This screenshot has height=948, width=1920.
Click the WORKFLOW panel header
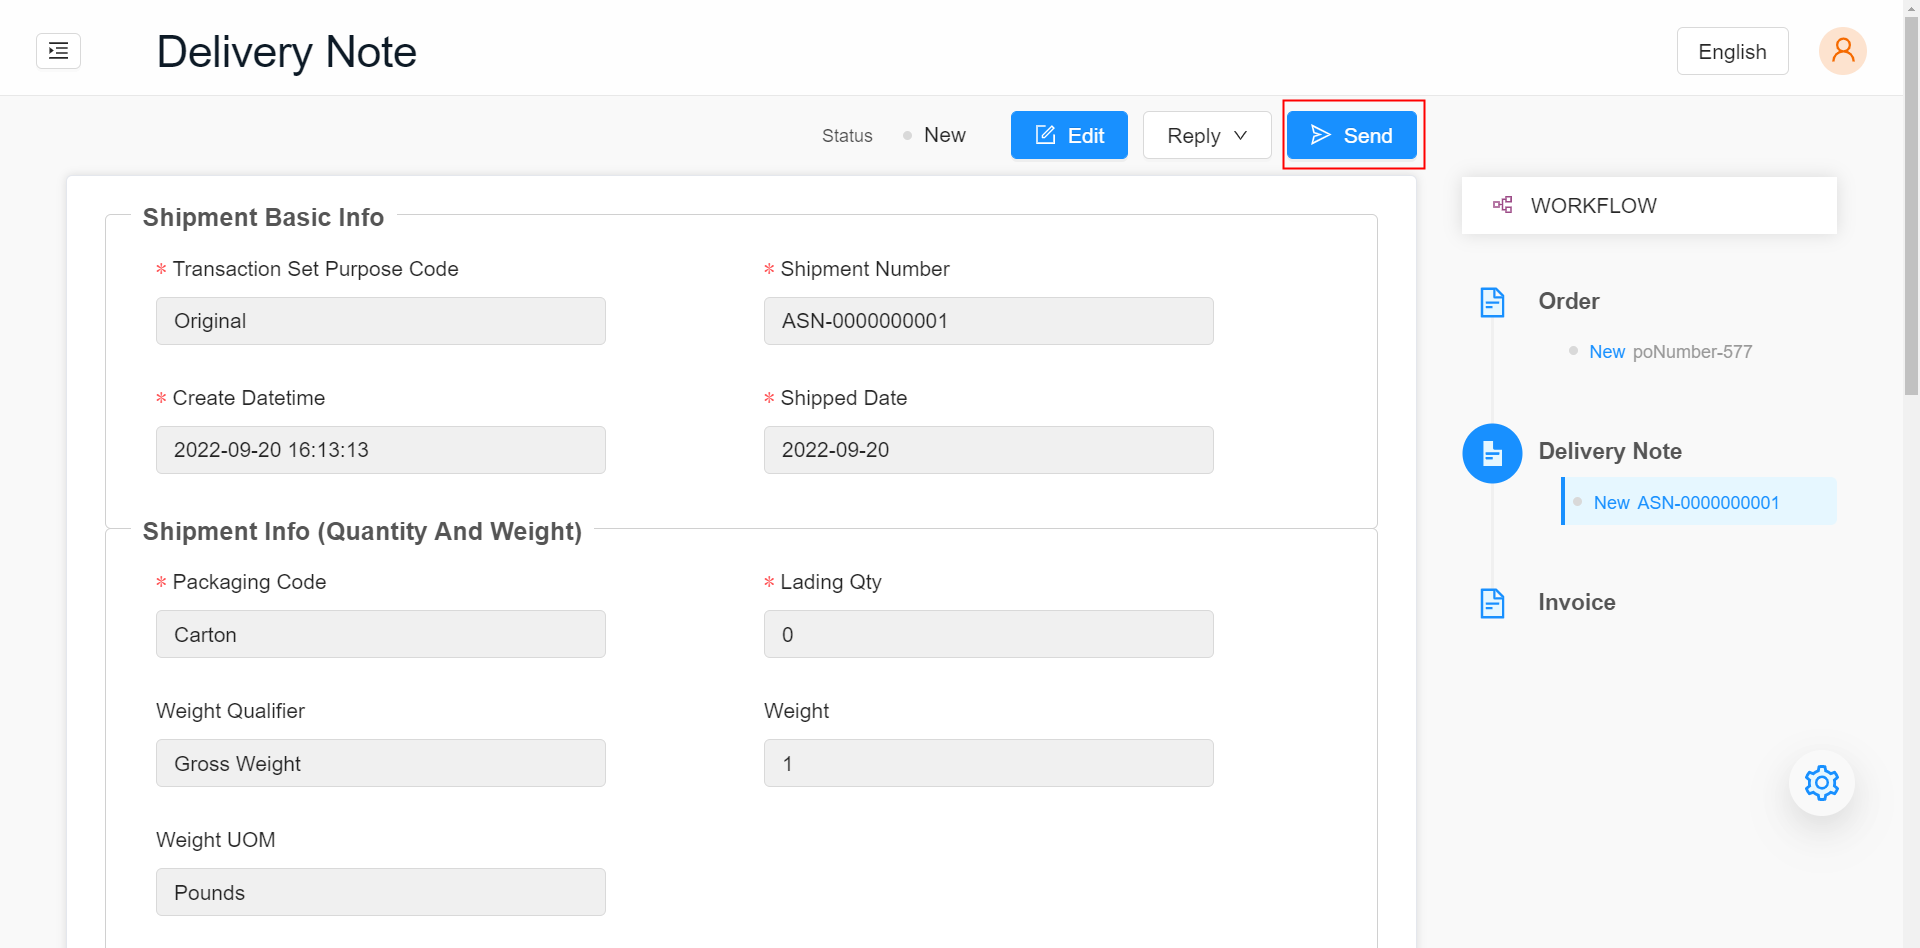coord(1649,205)
